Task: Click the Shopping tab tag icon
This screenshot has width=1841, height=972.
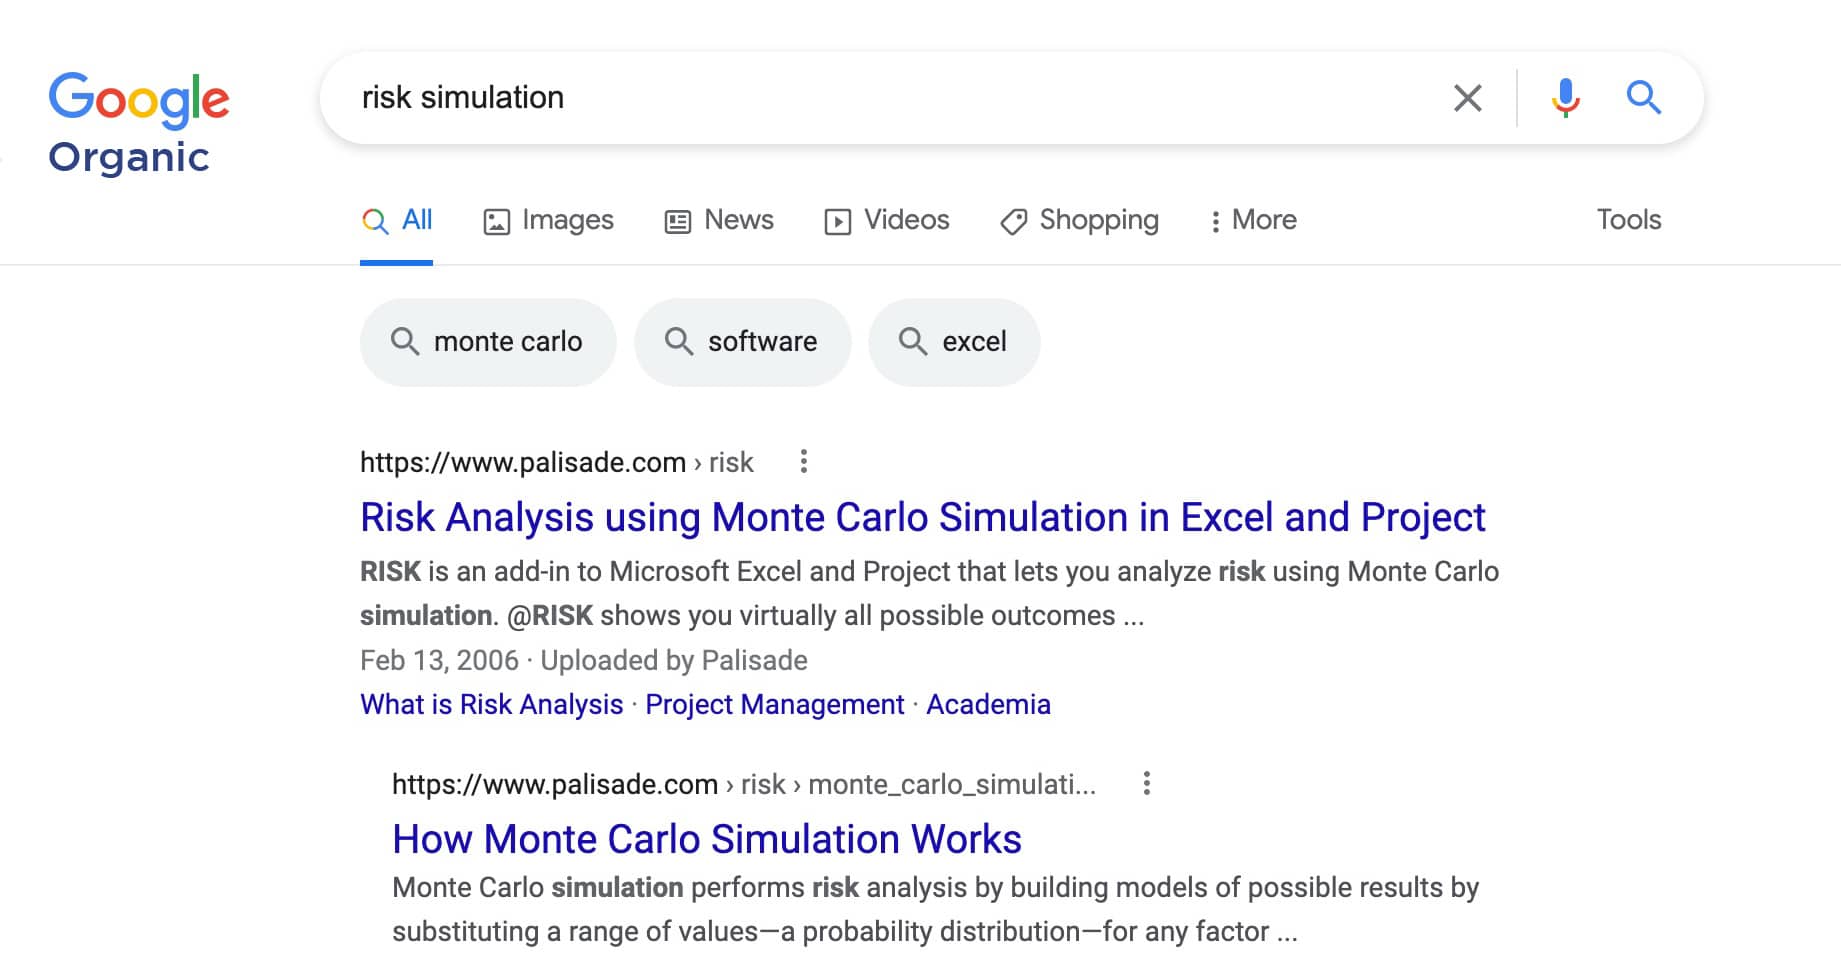Action: point(1013,220)
